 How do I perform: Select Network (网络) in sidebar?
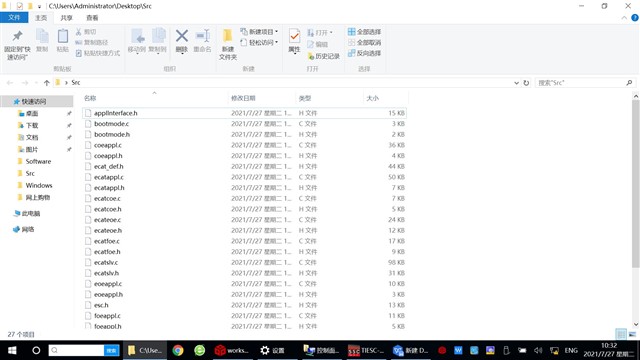(28, 229)
